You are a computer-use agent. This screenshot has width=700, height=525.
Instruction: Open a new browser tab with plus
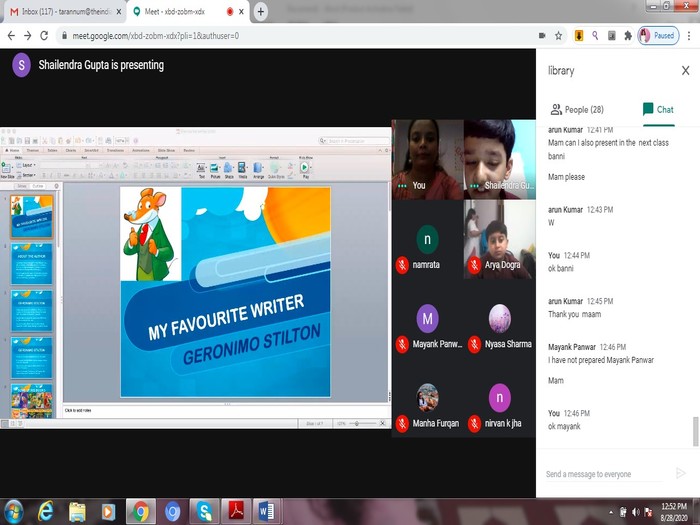pyautogui.click(x=261, y=12)
